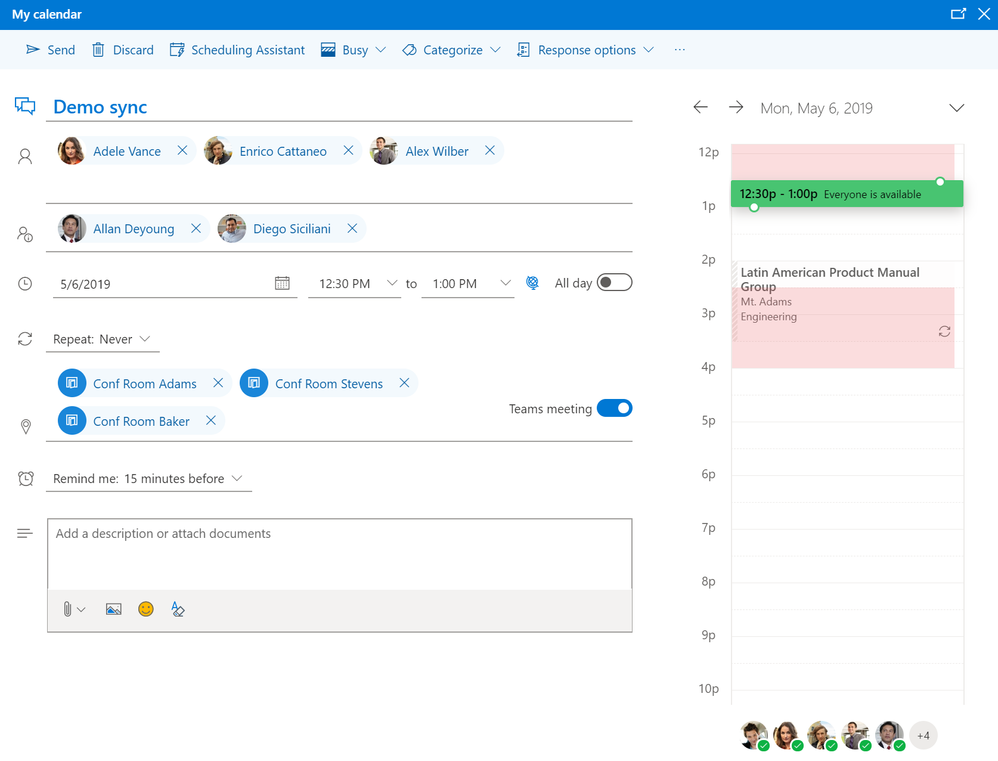The image size is (998, 761).
Task: Open Response options menu
Action: 586,50
